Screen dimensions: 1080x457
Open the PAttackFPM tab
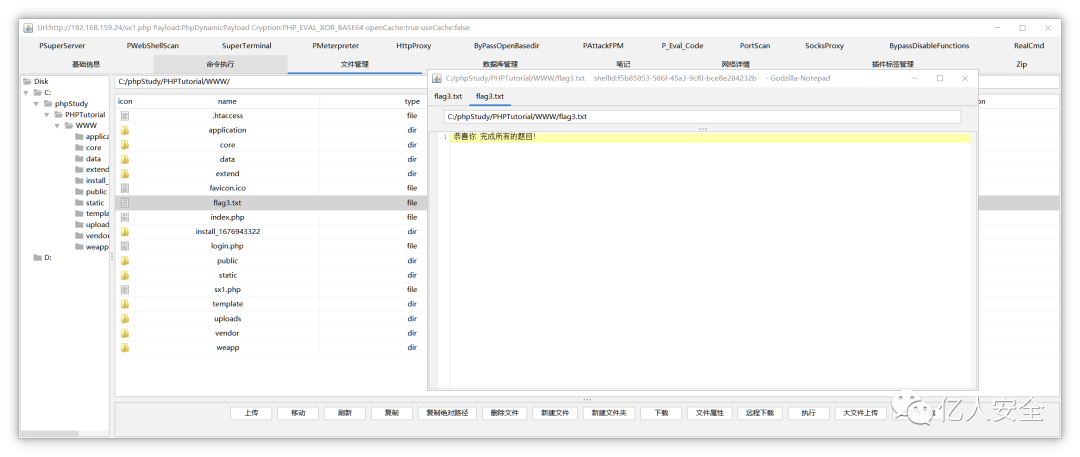[x=603, y=46]
